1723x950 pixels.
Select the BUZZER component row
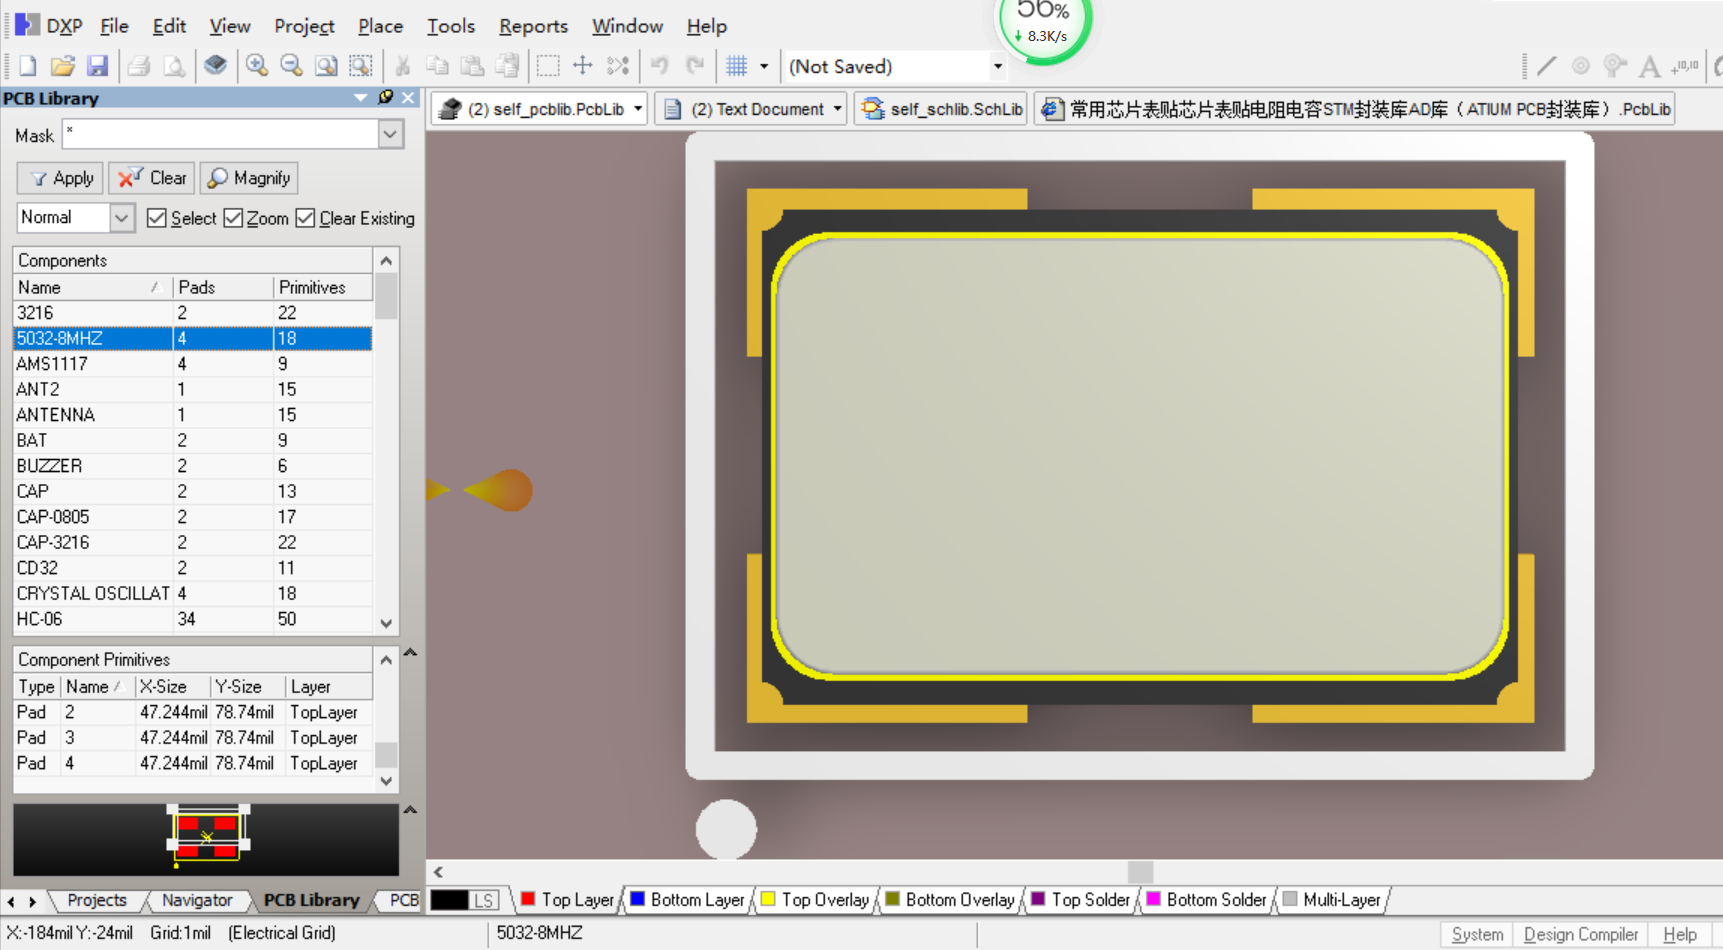click(192, 466)
